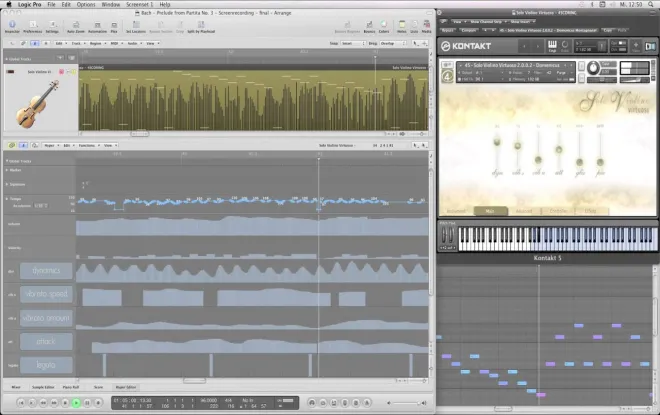The image size is (660, 415).
Task: Select the attack lane button
Action: (46, 341)
